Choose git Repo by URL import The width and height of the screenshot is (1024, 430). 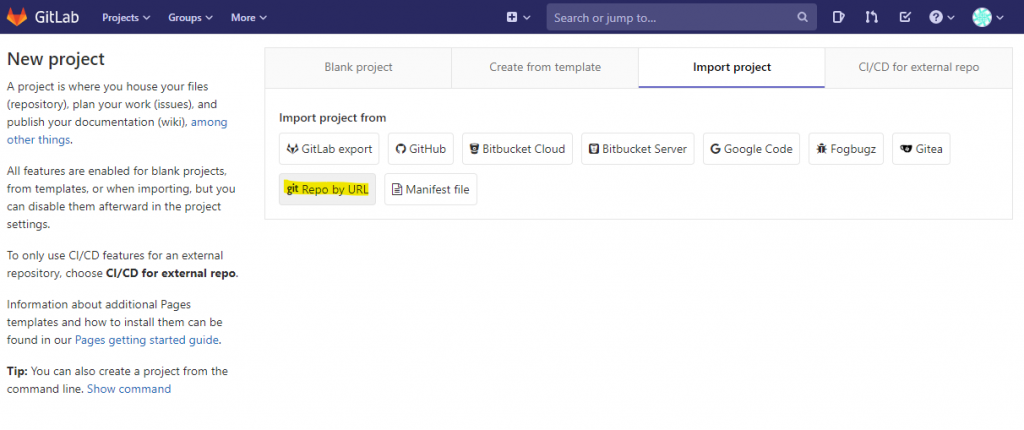(327, 190)
